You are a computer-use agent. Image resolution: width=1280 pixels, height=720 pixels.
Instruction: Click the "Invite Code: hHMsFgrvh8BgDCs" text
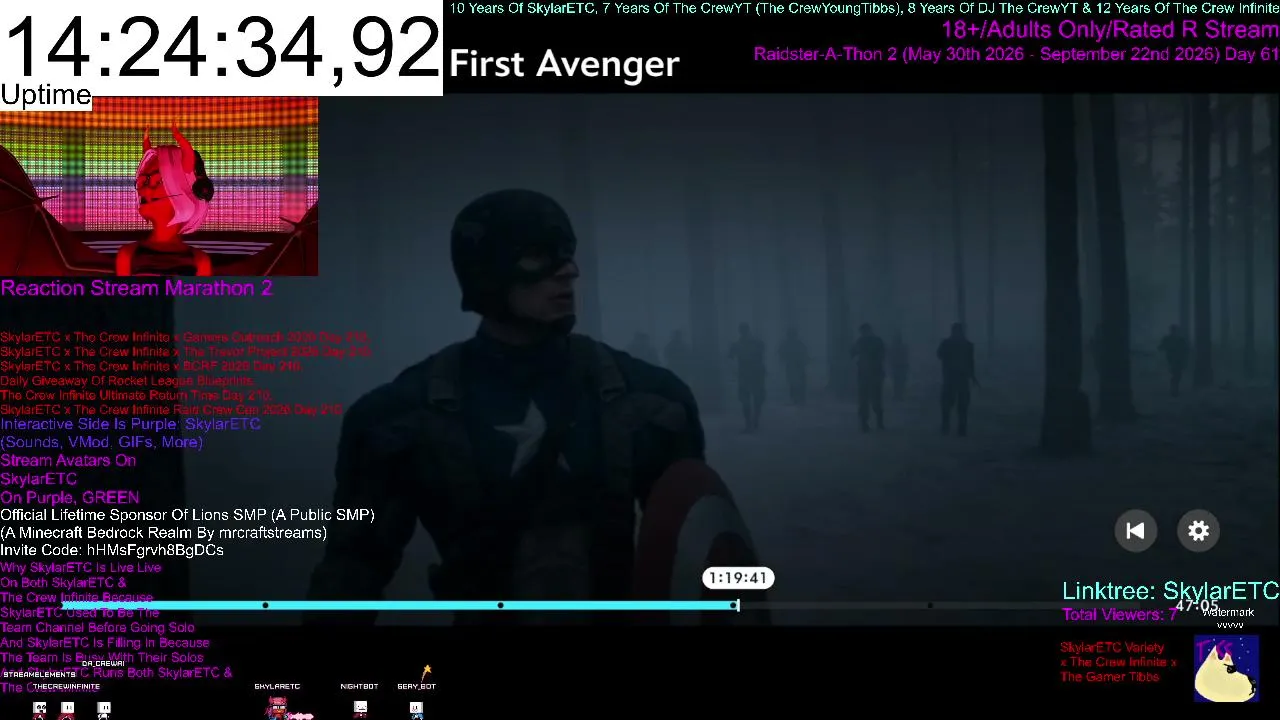click(112, 550)
